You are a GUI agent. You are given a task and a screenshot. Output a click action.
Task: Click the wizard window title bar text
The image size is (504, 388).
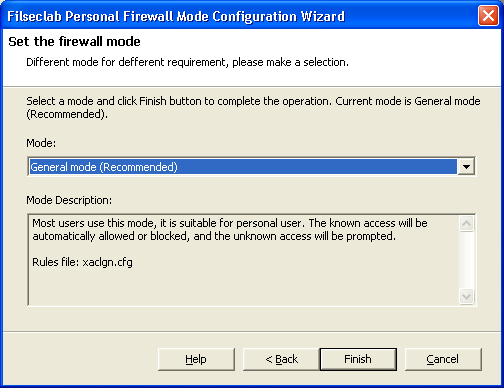click(176, 16)
